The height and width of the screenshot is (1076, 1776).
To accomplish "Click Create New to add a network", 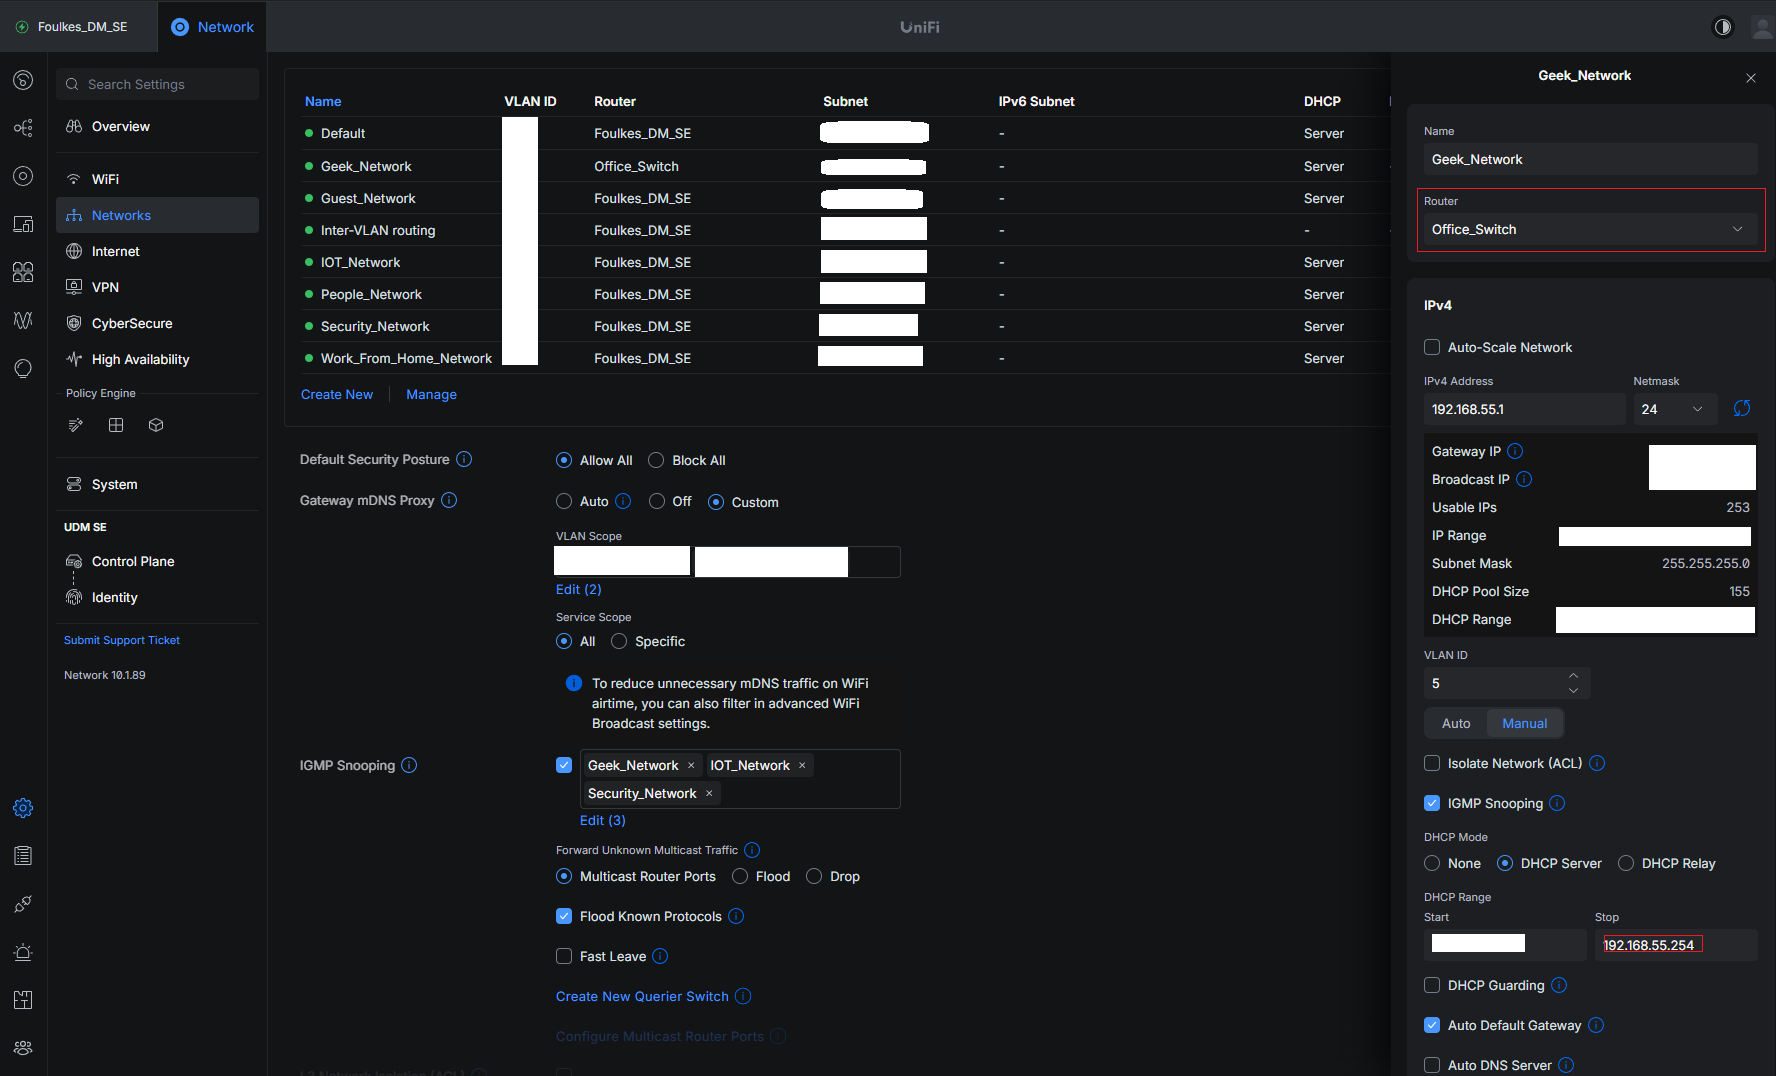I will click(x=337, y=394).
